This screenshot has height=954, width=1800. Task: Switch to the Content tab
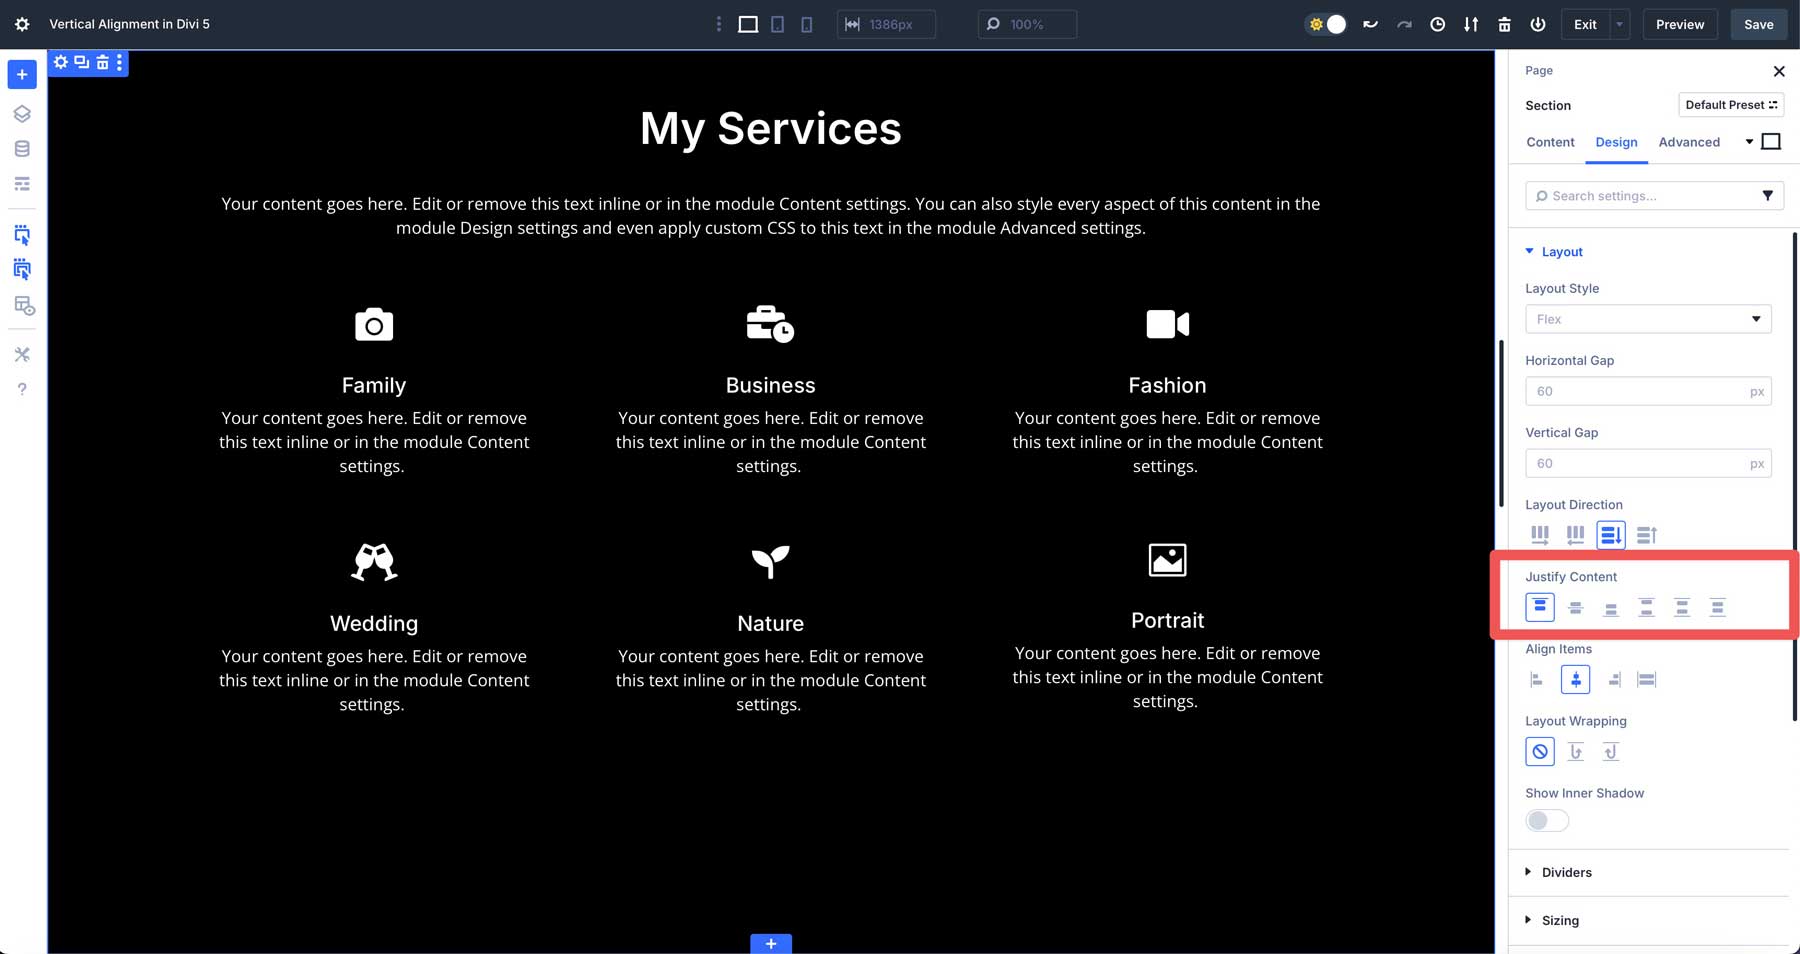1550,142
